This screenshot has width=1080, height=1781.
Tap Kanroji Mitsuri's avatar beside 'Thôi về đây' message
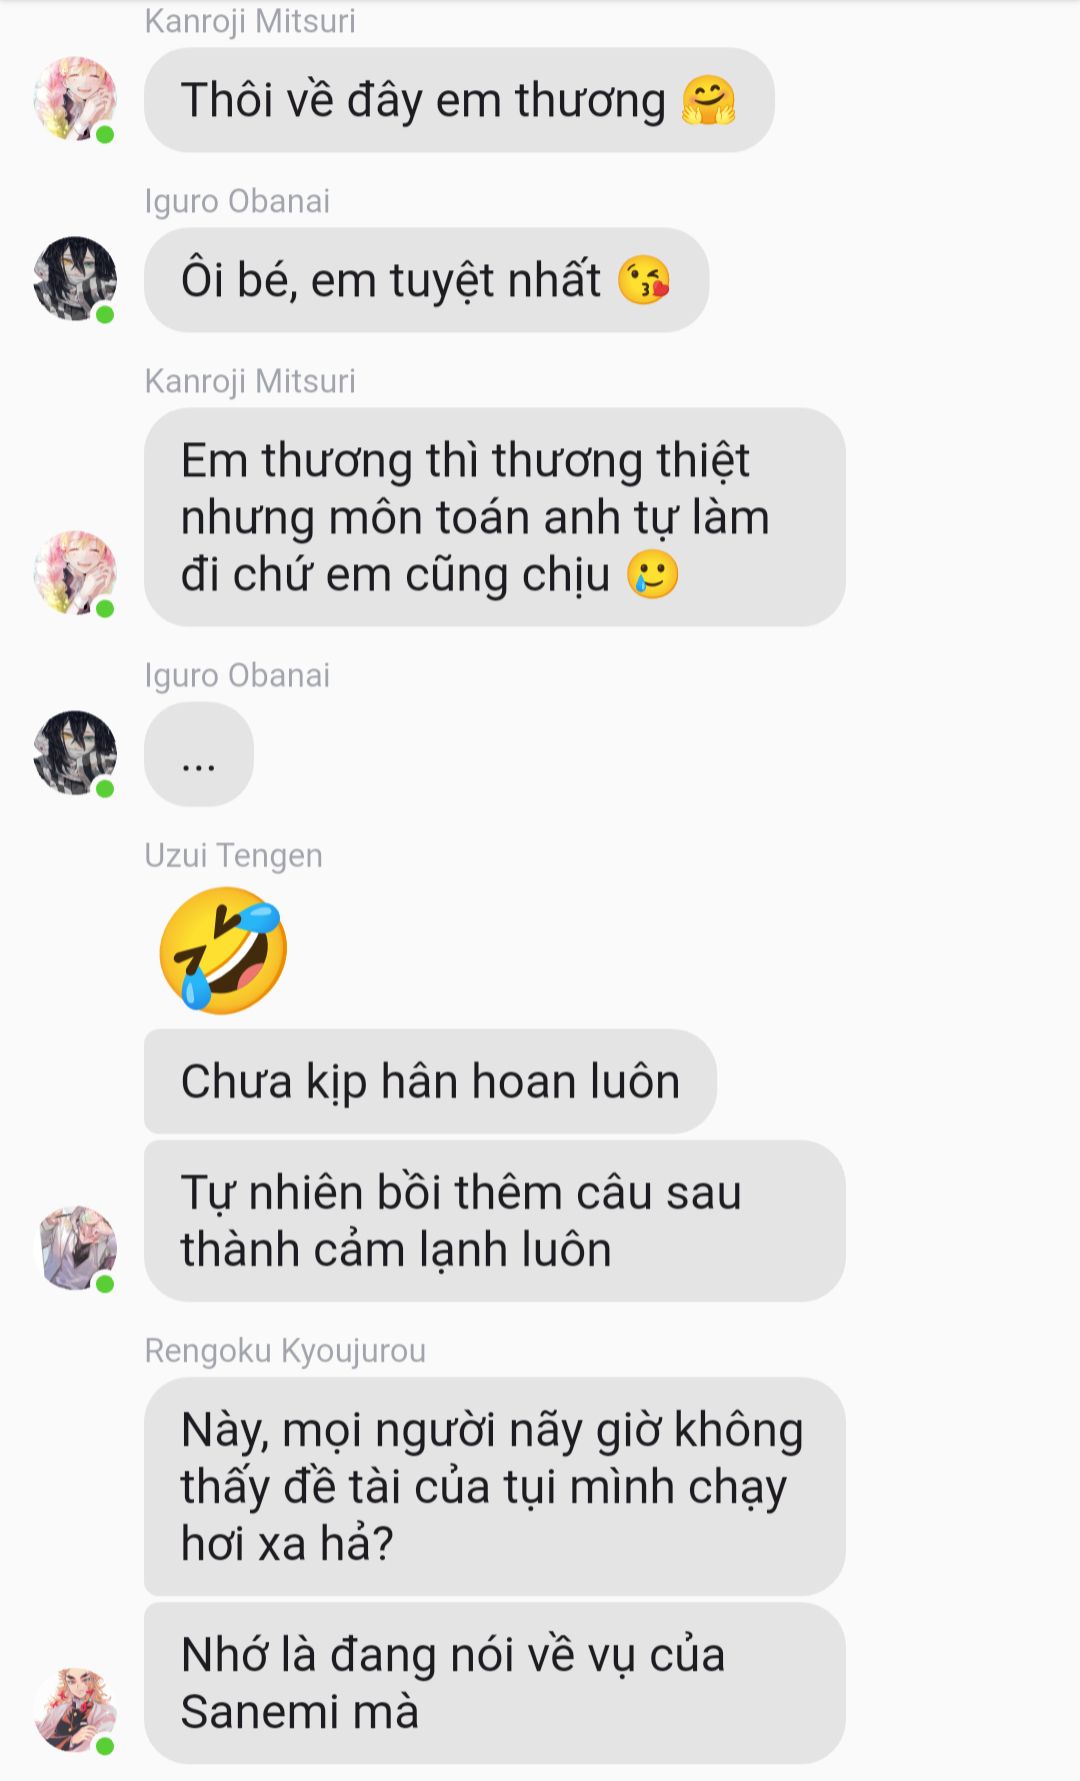click(75, 99)
